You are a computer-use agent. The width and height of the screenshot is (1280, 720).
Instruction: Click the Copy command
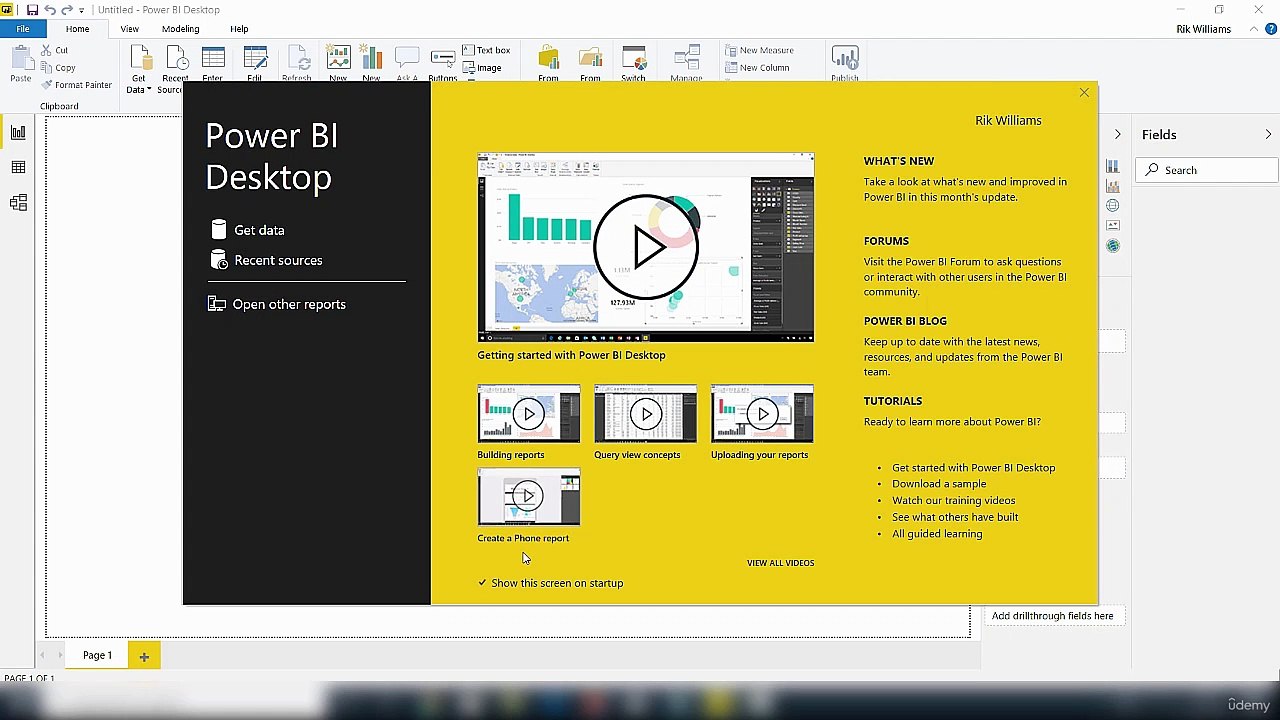click(x=58, y=67)
